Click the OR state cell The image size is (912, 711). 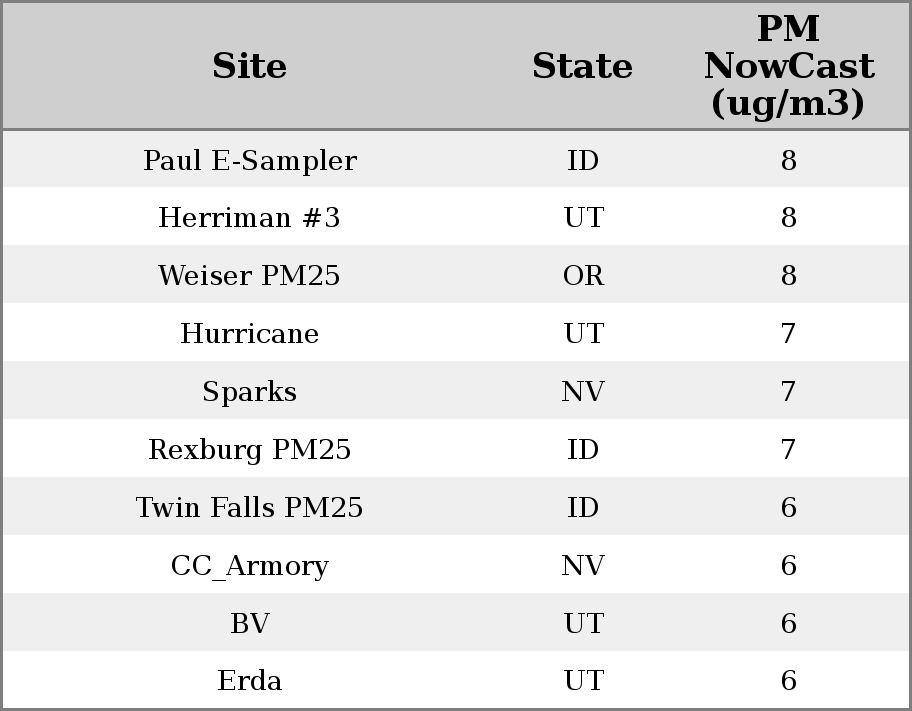583,276
